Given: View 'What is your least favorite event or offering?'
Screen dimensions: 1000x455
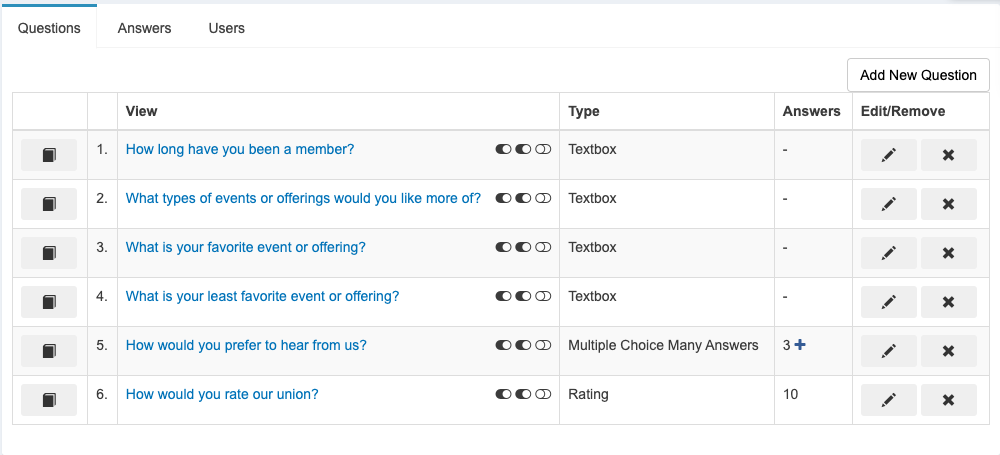Looking at the screenshot, I should 262,296.
